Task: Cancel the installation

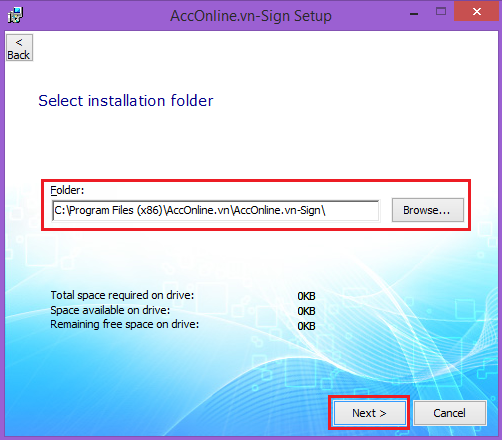Action: point(450,413)
